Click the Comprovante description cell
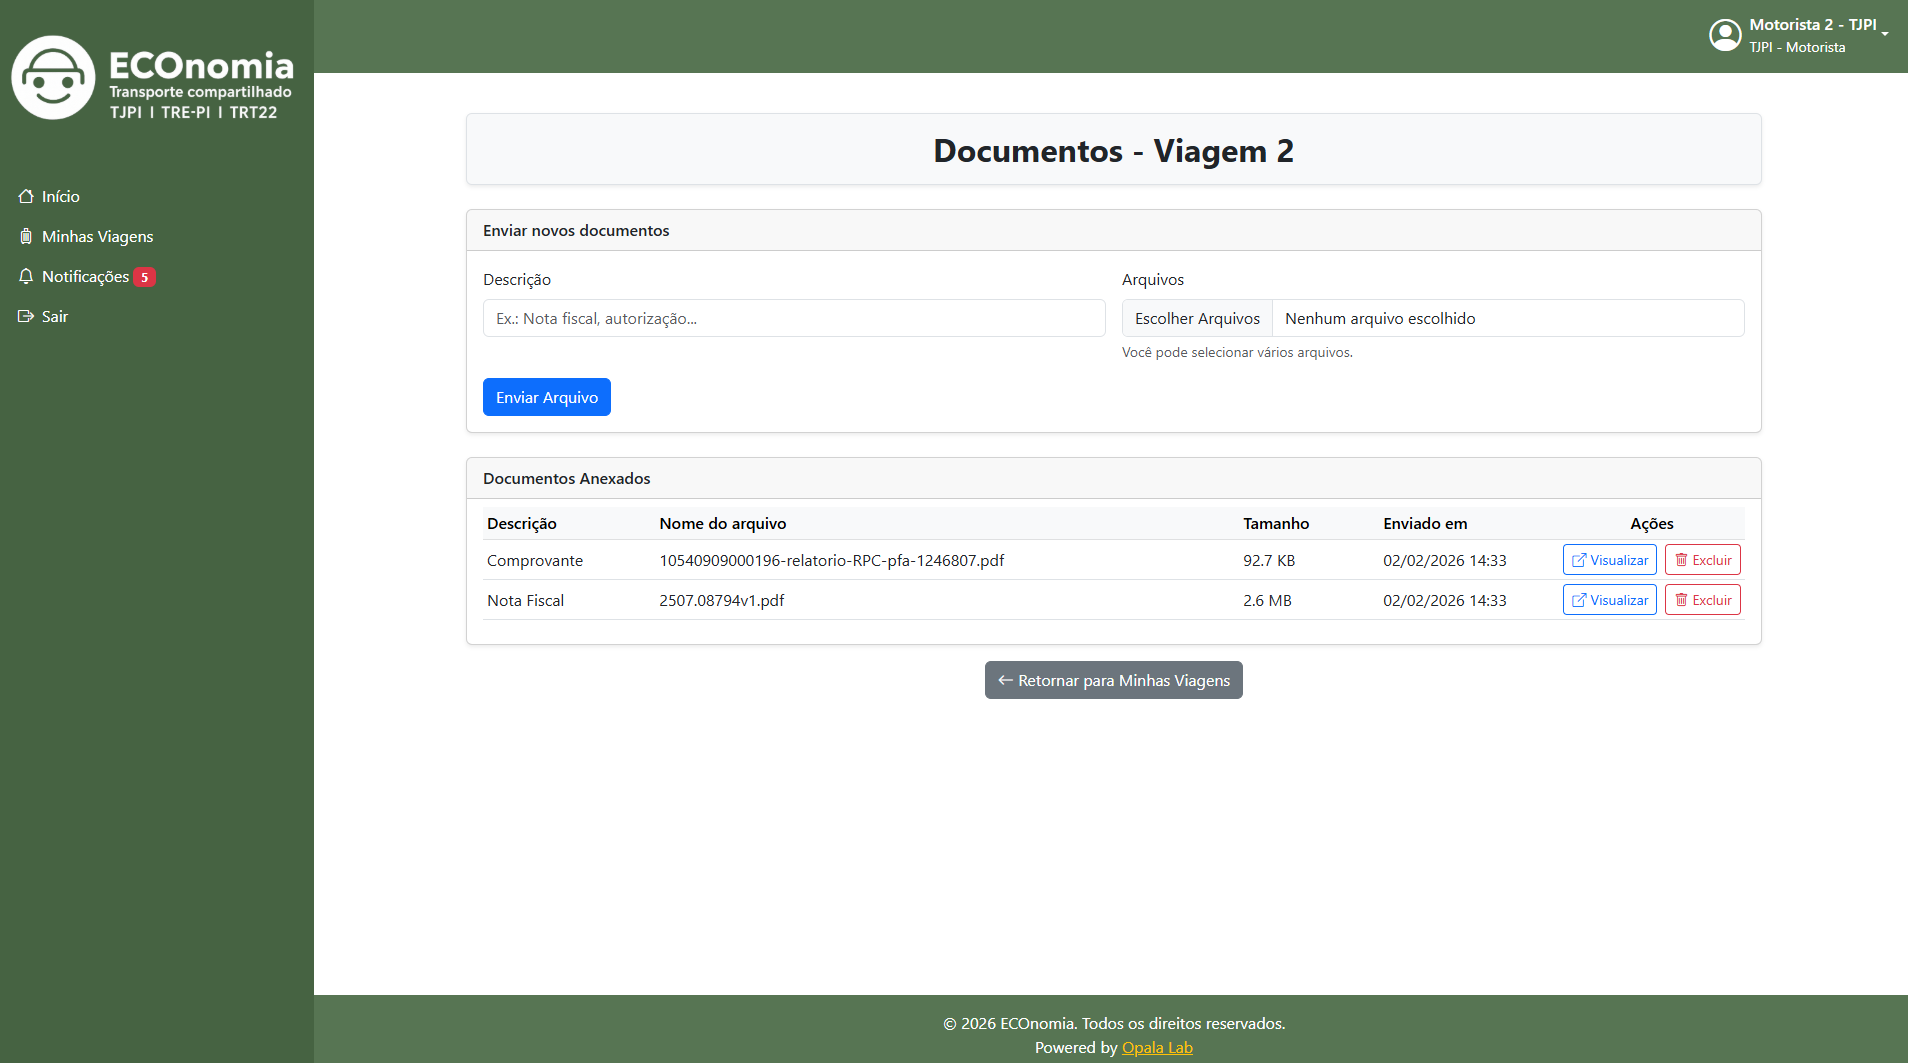This screenshot has width=1908, height=1063. [535, 560]
